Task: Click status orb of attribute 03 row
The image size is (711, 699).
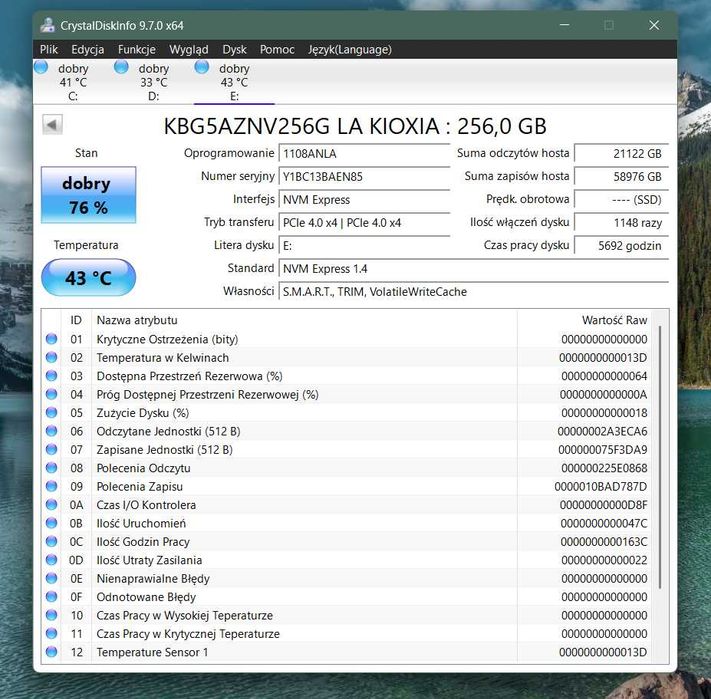Action: pyautogui.click(x=52, y=376)
